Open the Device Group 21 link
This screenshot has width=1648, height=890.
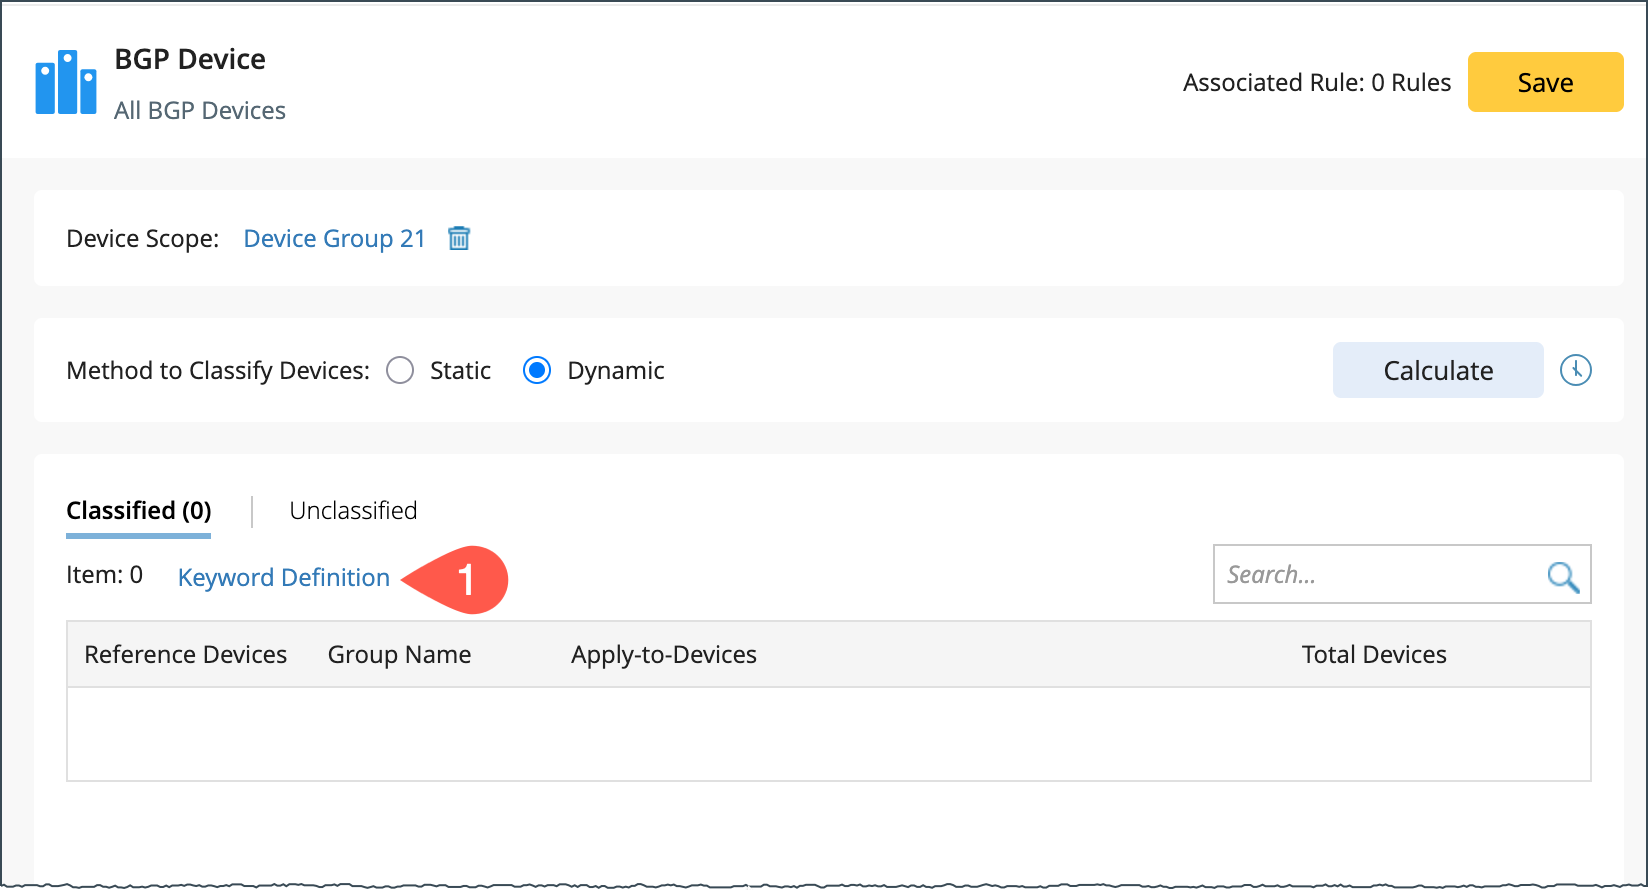point(335,239)
